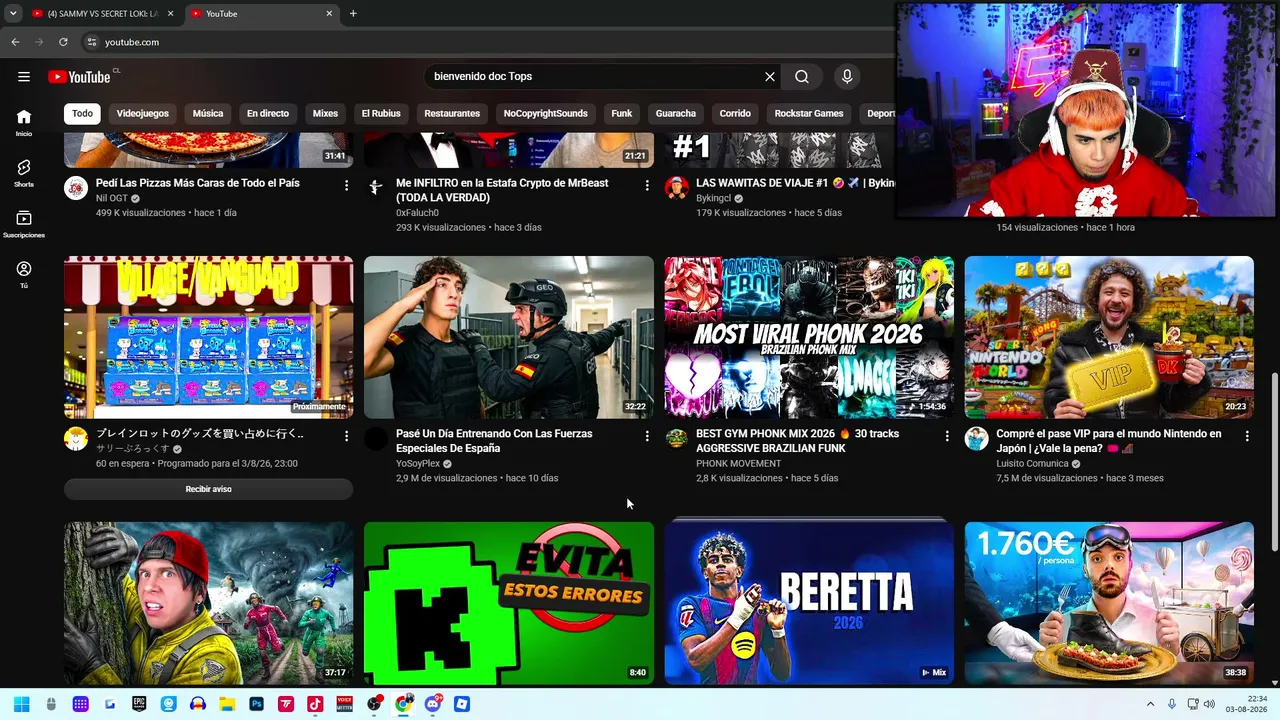
Task: Open the Tú section in the sidebar
Action: click(24, 275)
